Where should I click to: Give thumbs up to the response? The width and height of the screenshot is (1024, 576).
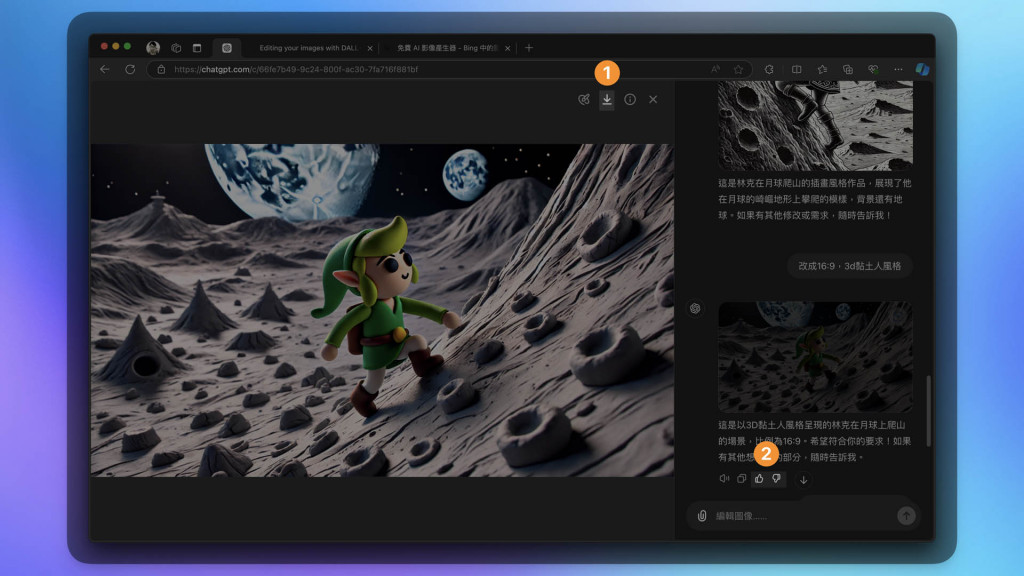(x=759, y=479)
